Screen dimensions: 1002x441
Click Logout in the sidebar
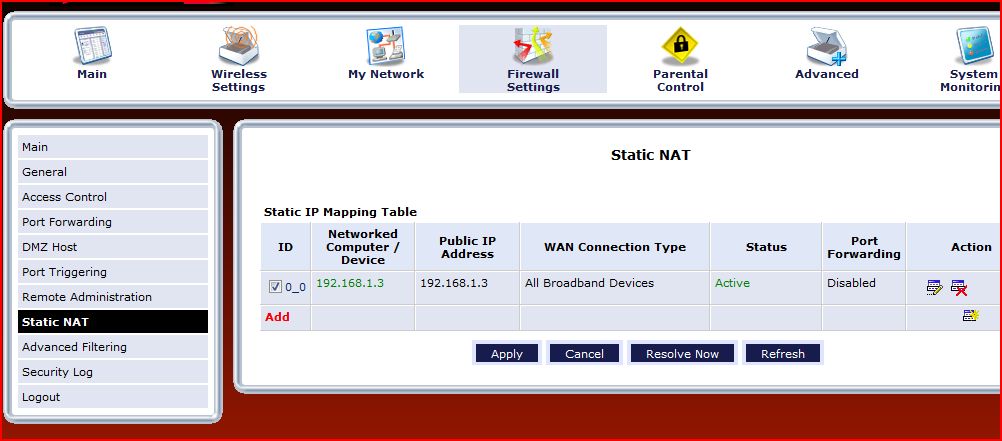113,396
